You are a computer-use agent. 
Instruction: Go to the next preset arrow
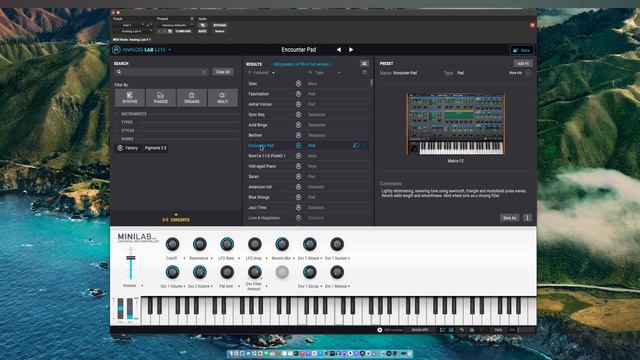pyautogui.click(x=351, y=50)
